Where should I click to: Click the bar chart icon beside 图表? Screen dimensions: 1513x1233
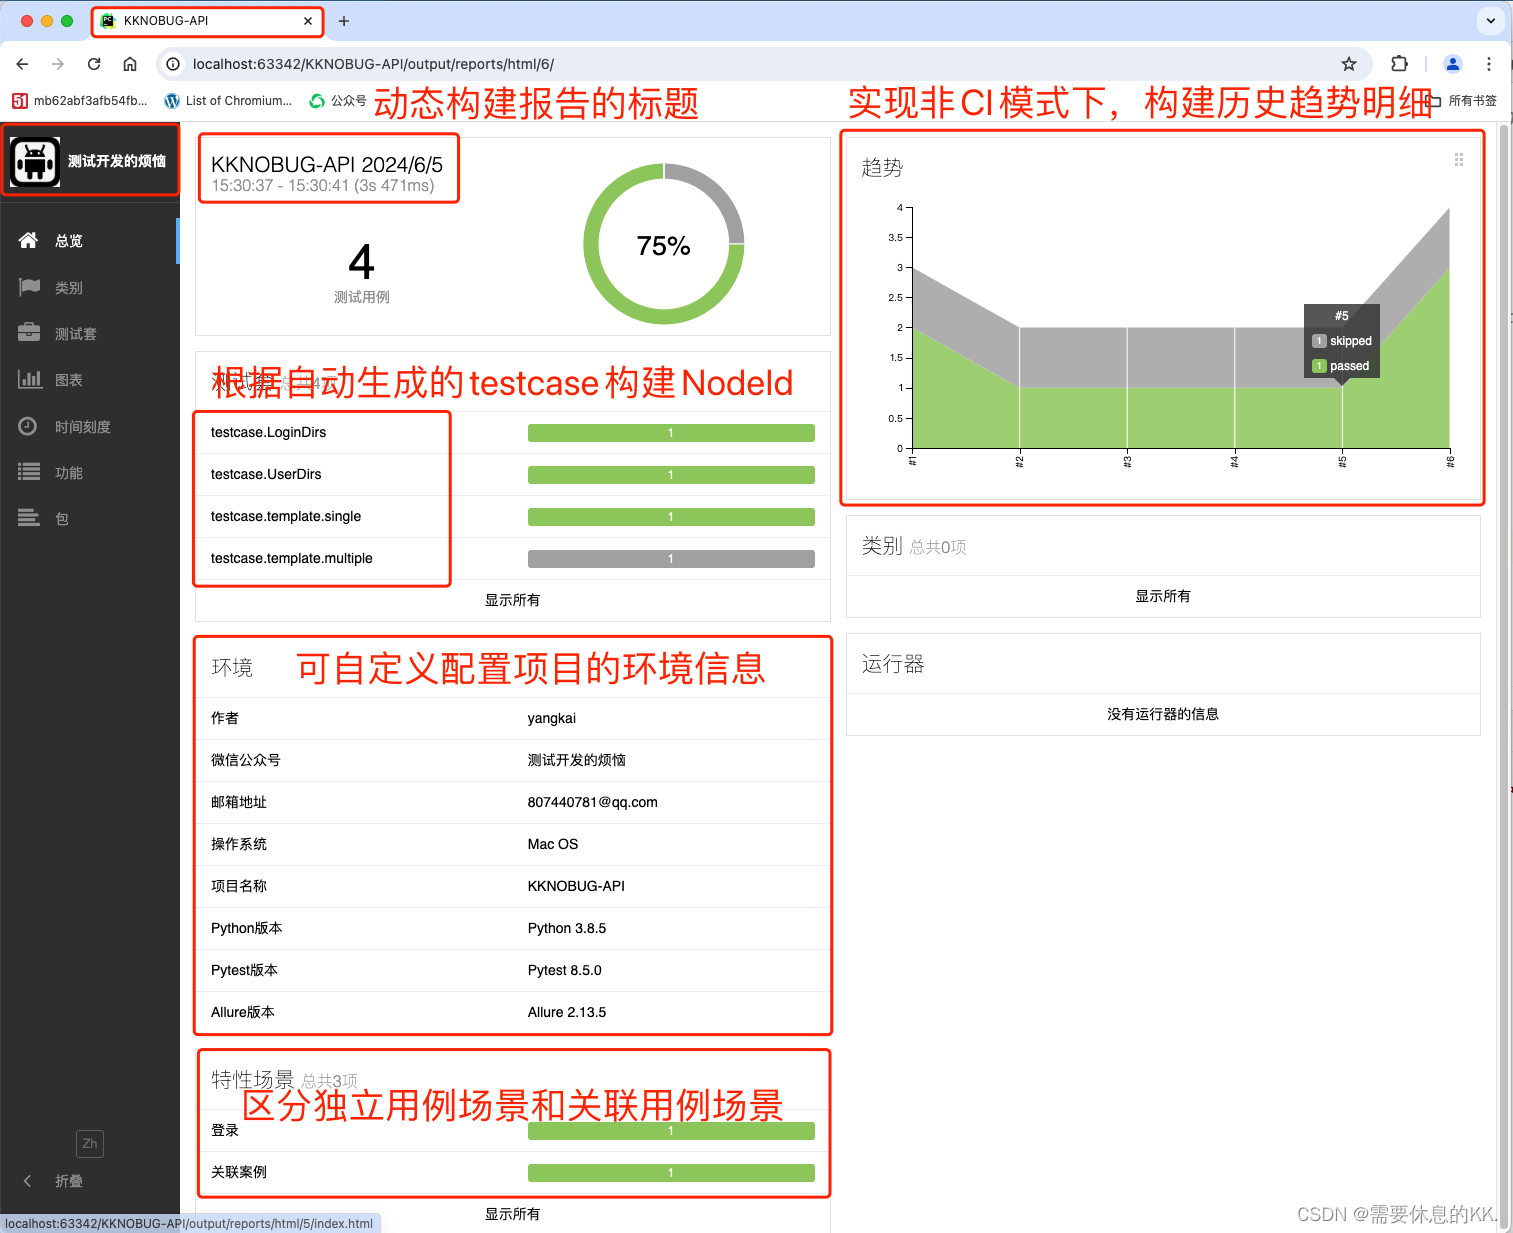[29, 379]
